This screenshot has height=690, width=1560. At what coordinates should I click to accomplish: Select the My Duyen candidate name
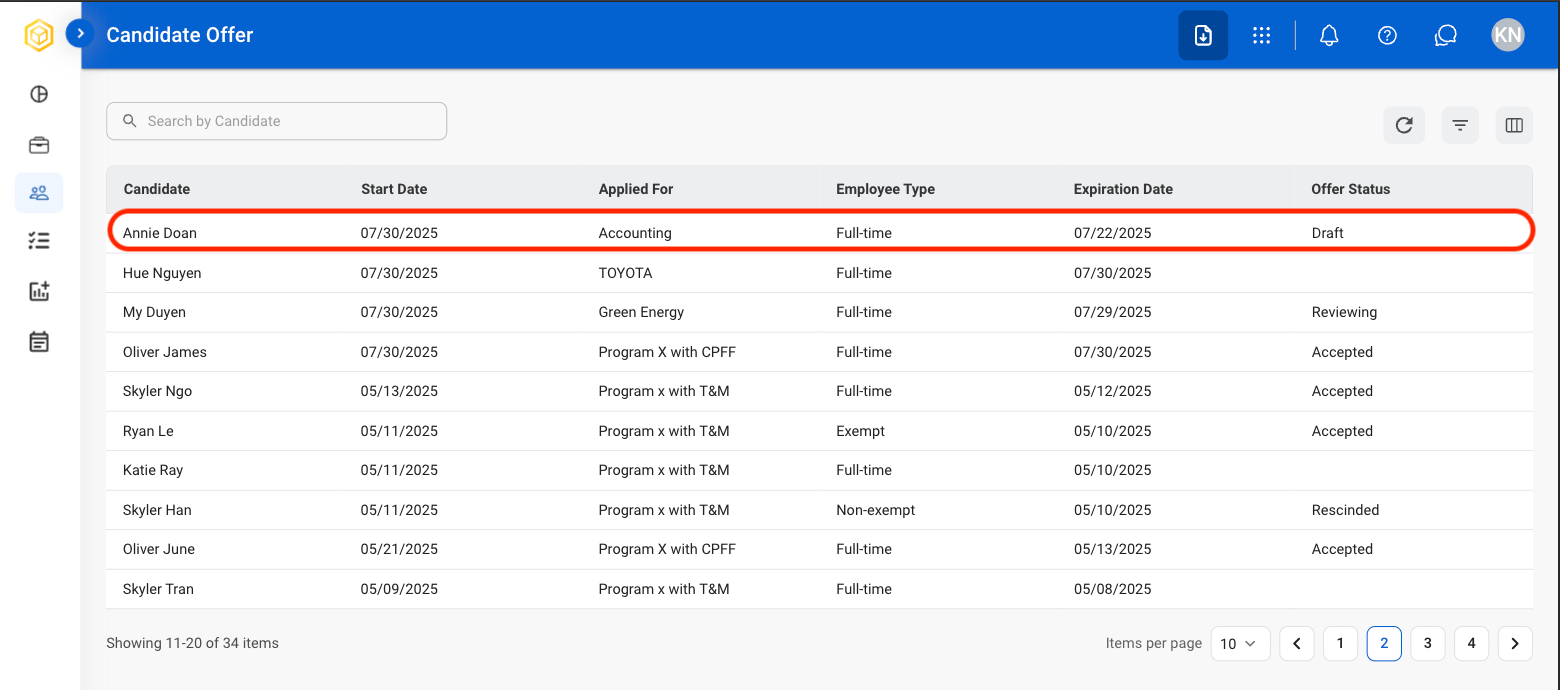[x=154, y=312]
